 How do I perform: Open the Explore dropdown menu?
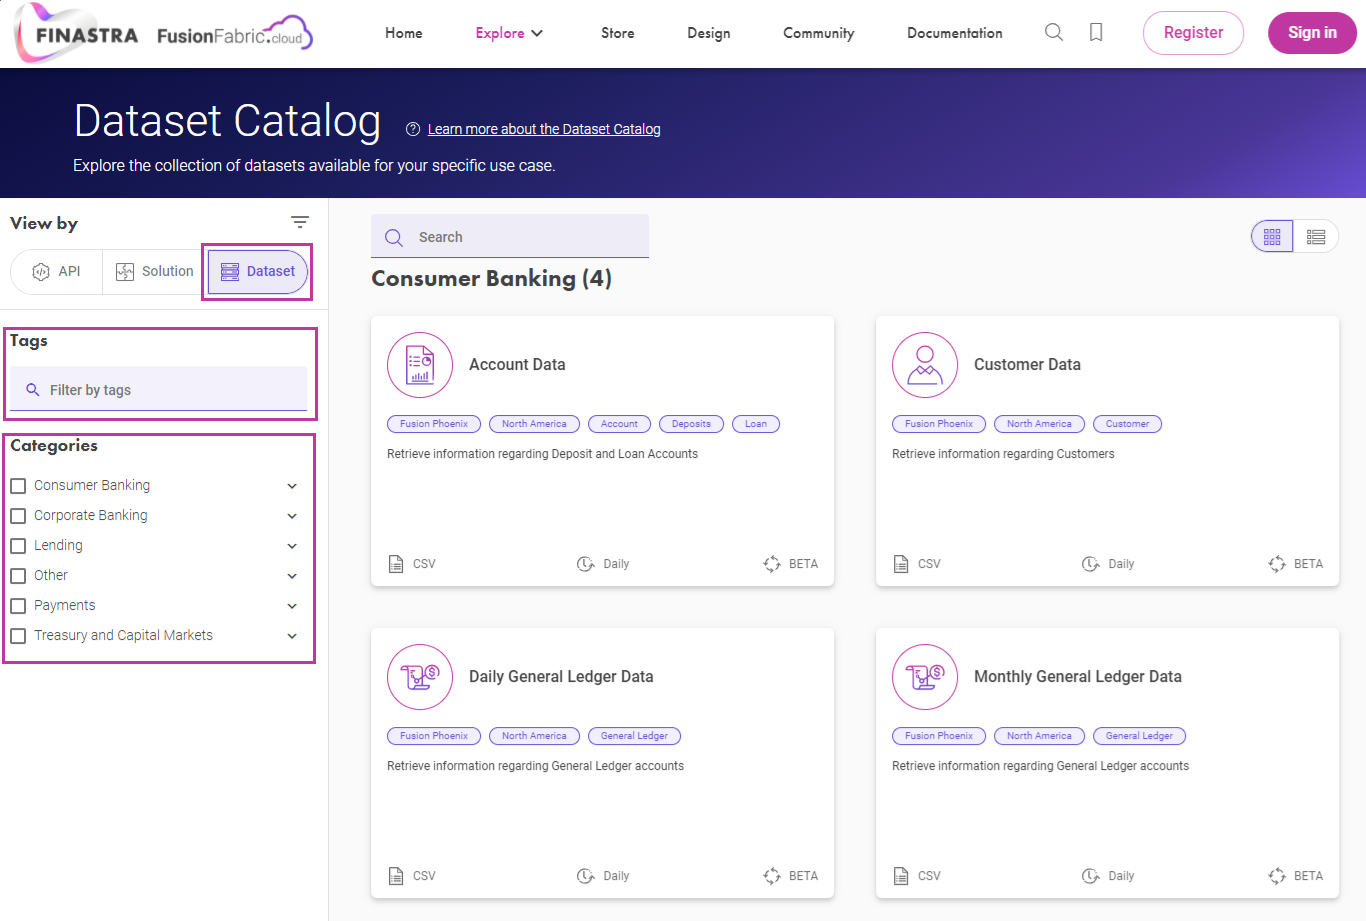[509, 33]
